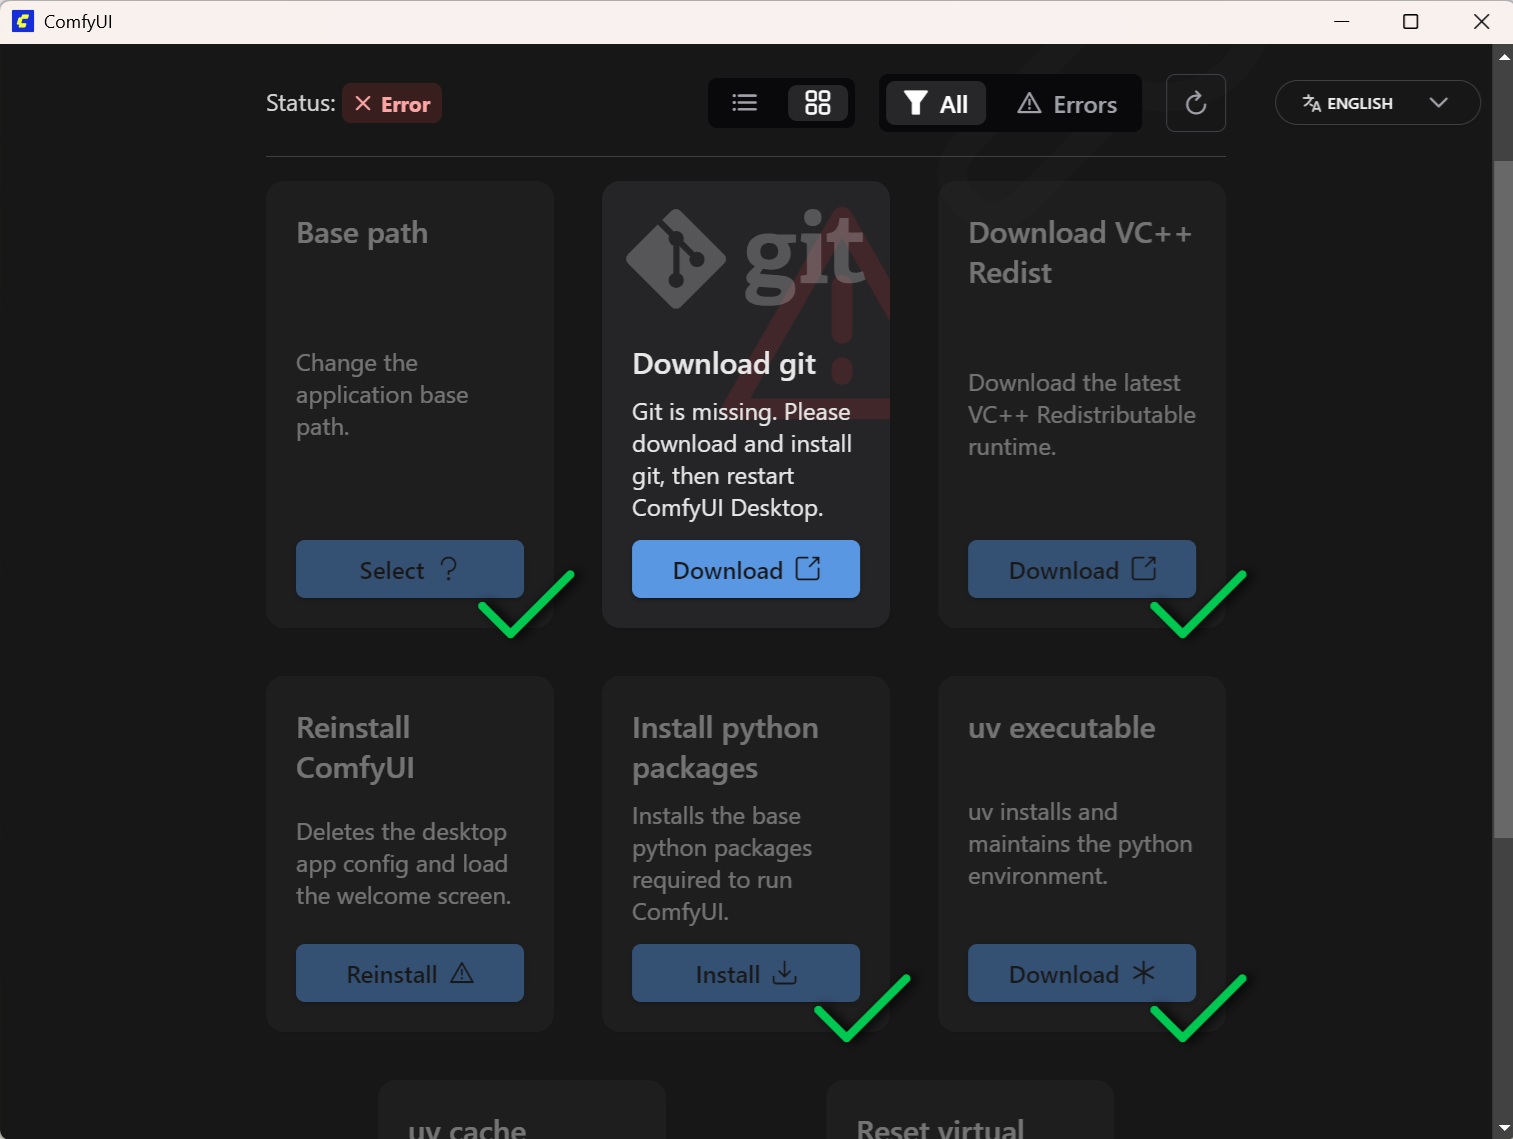Screen dimensions: 1513x1139
Task: Click the scrollbar up arrow
Action: click(1503, 56)
